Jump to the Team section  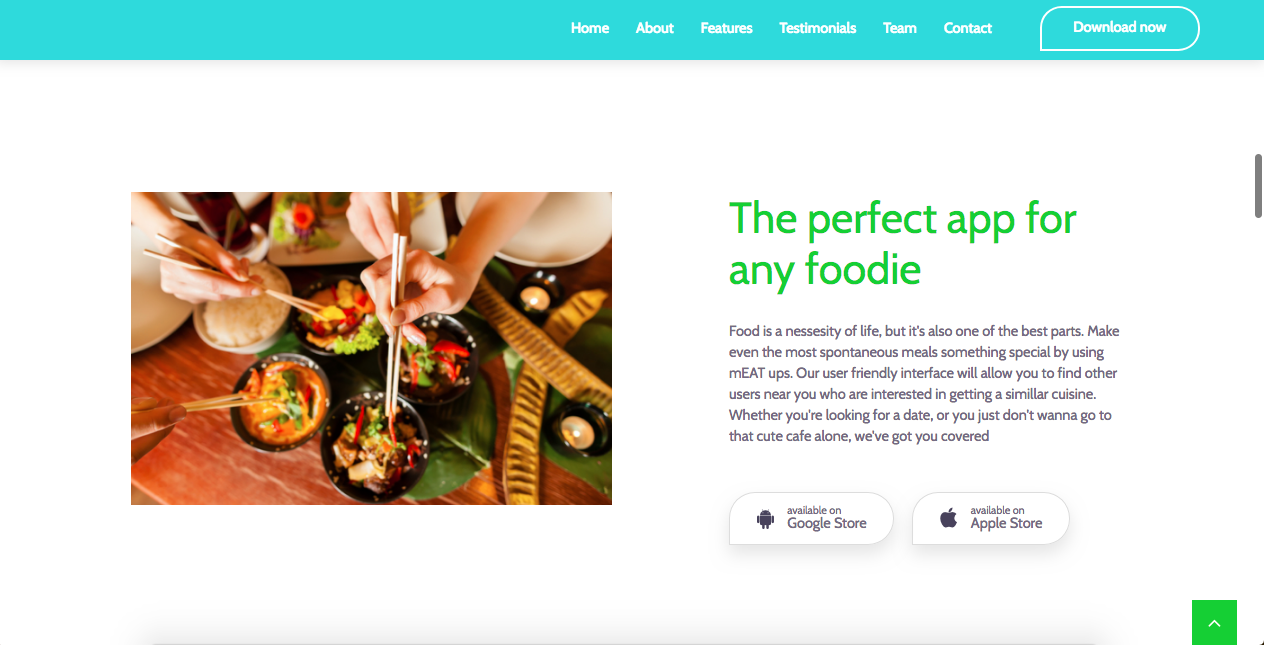coord(900,28)
